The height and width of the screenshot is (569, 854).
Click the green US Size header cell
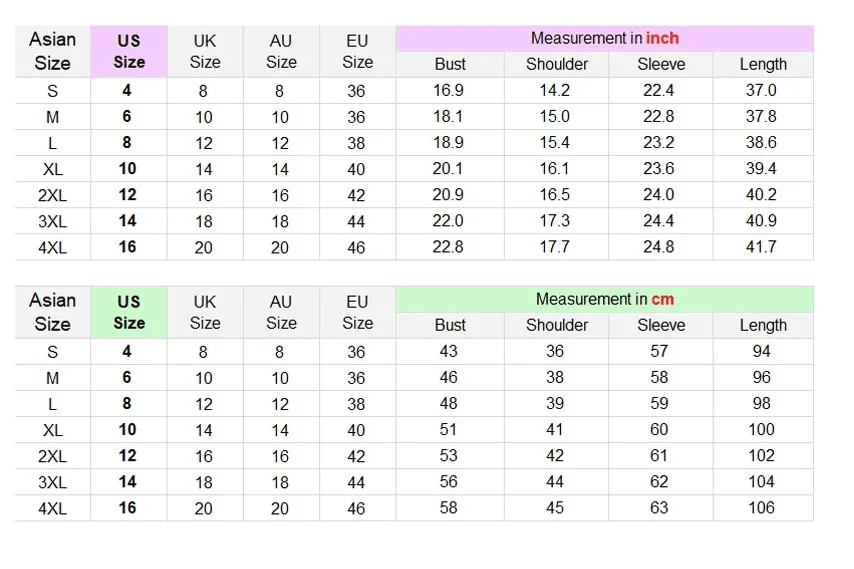(x=129, y=312)
